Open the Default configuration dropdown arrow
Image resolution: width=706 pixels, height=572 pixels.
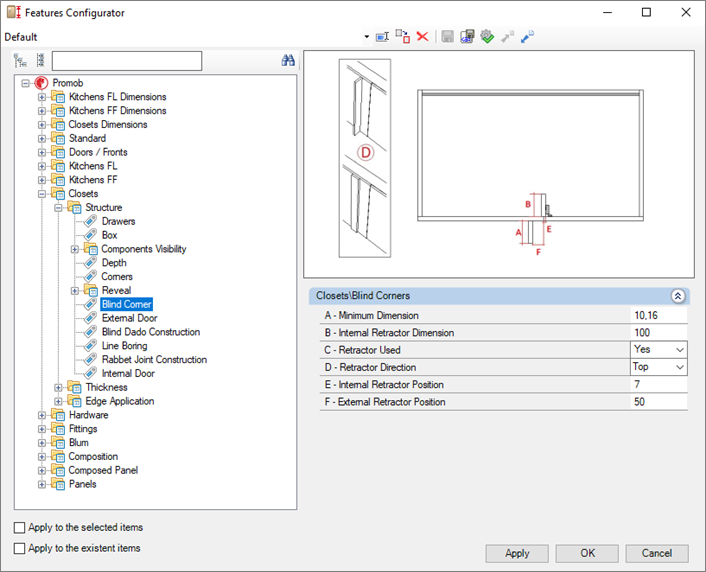click(367, 37)
